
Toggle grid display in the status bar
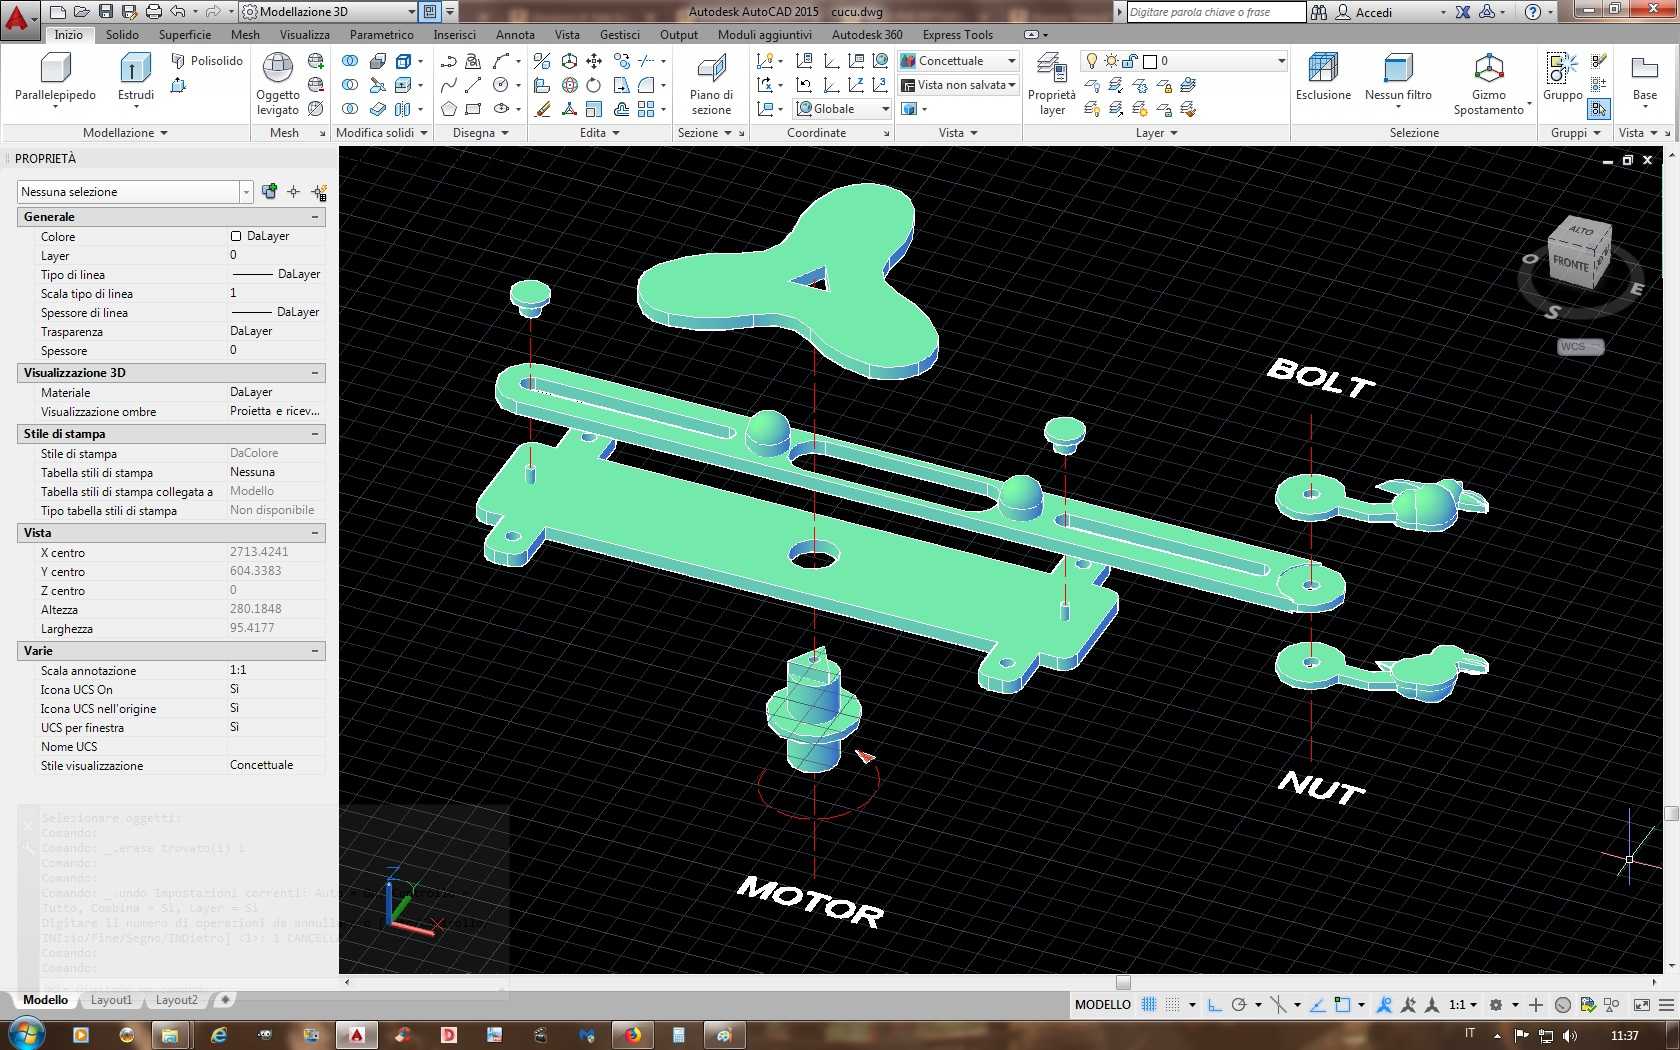pos(1149,1005)
